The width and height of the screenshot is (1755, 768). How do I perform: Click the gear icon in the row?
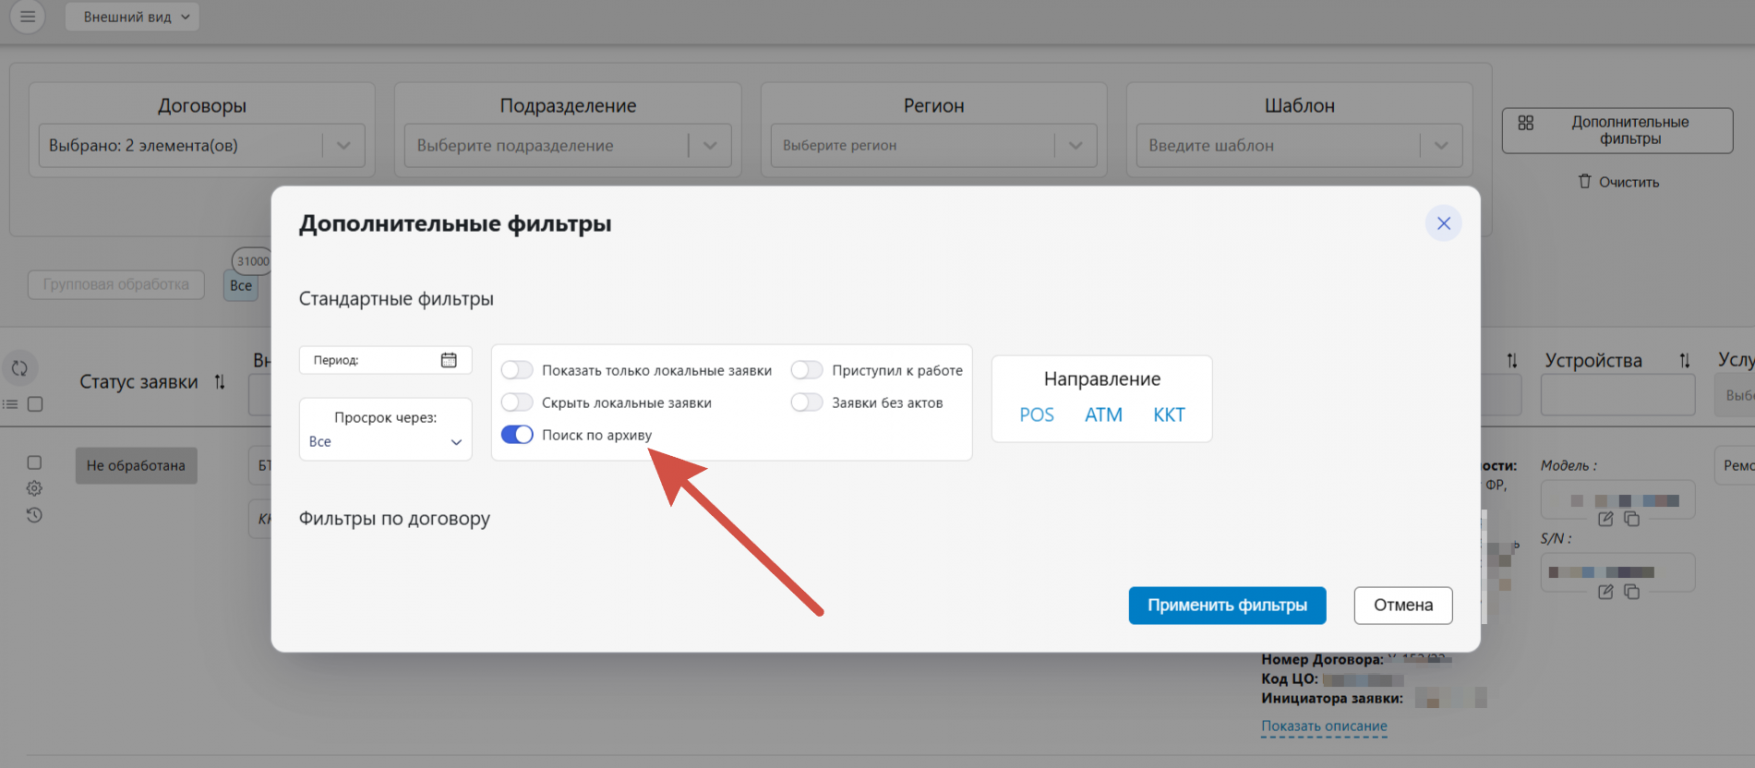(x=34, y=489)
